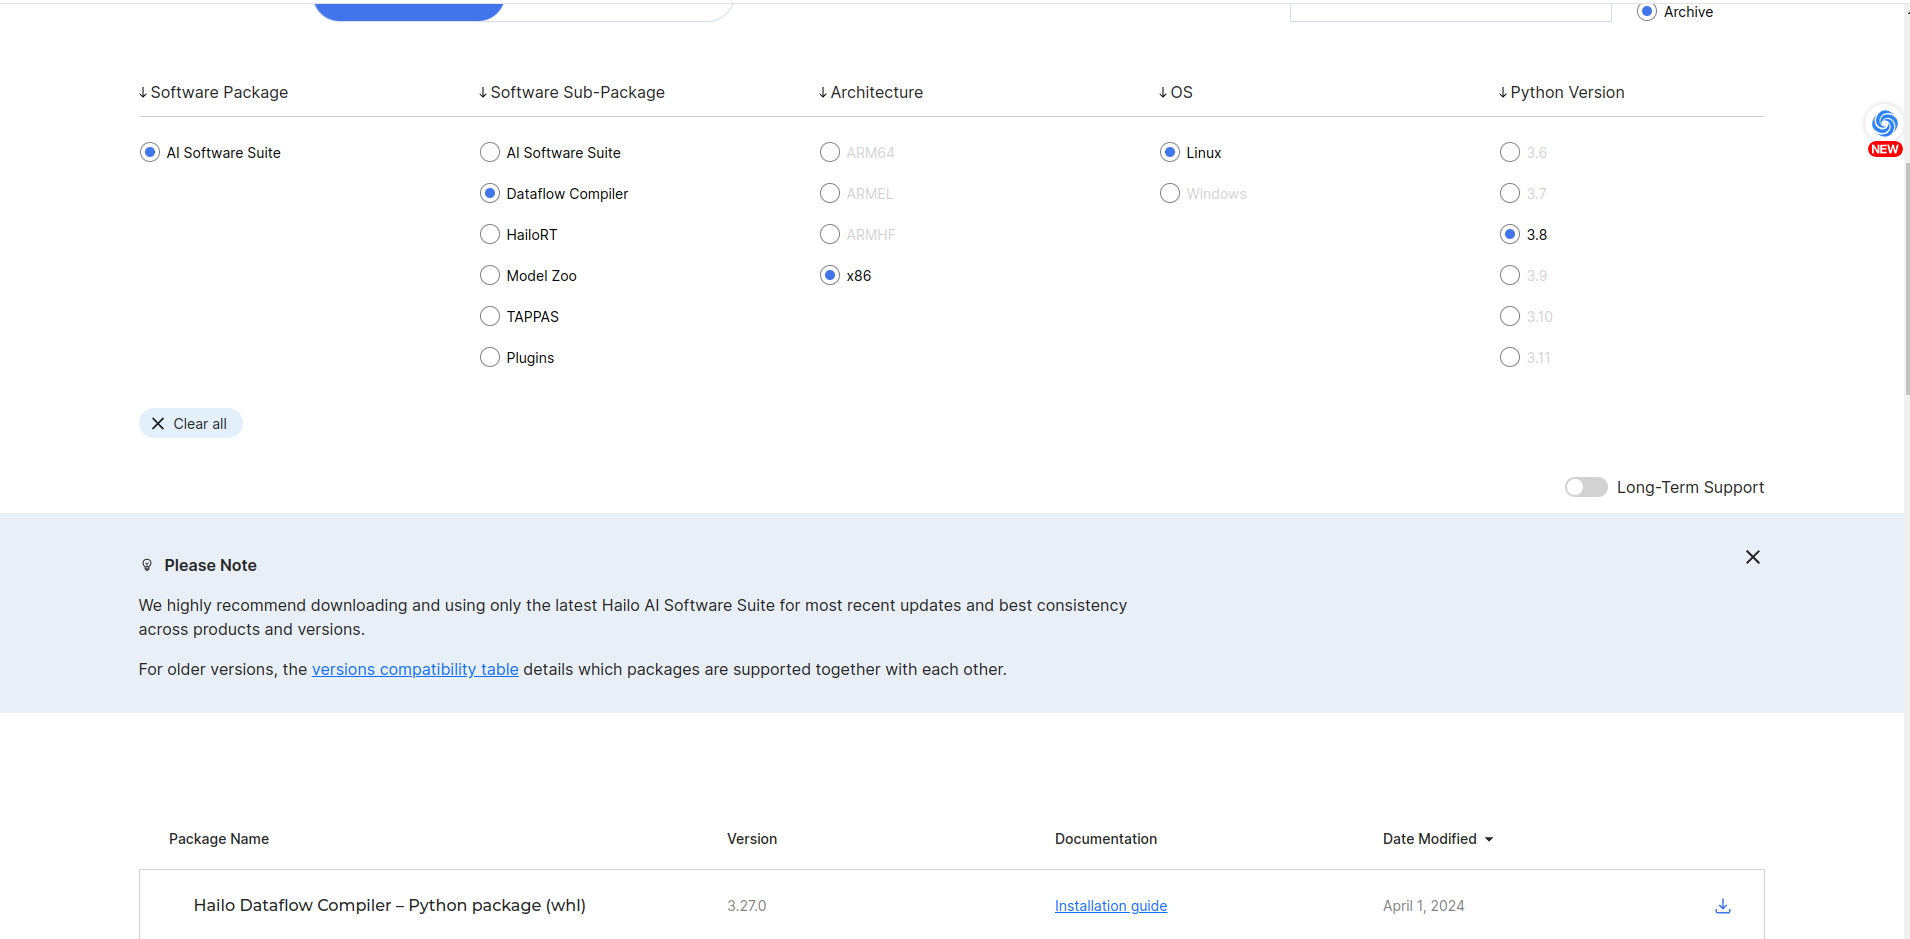Viewport: 1910px width, 939px height.
Task: Toggle the Long-Term Support switch
Action: 1586,487
